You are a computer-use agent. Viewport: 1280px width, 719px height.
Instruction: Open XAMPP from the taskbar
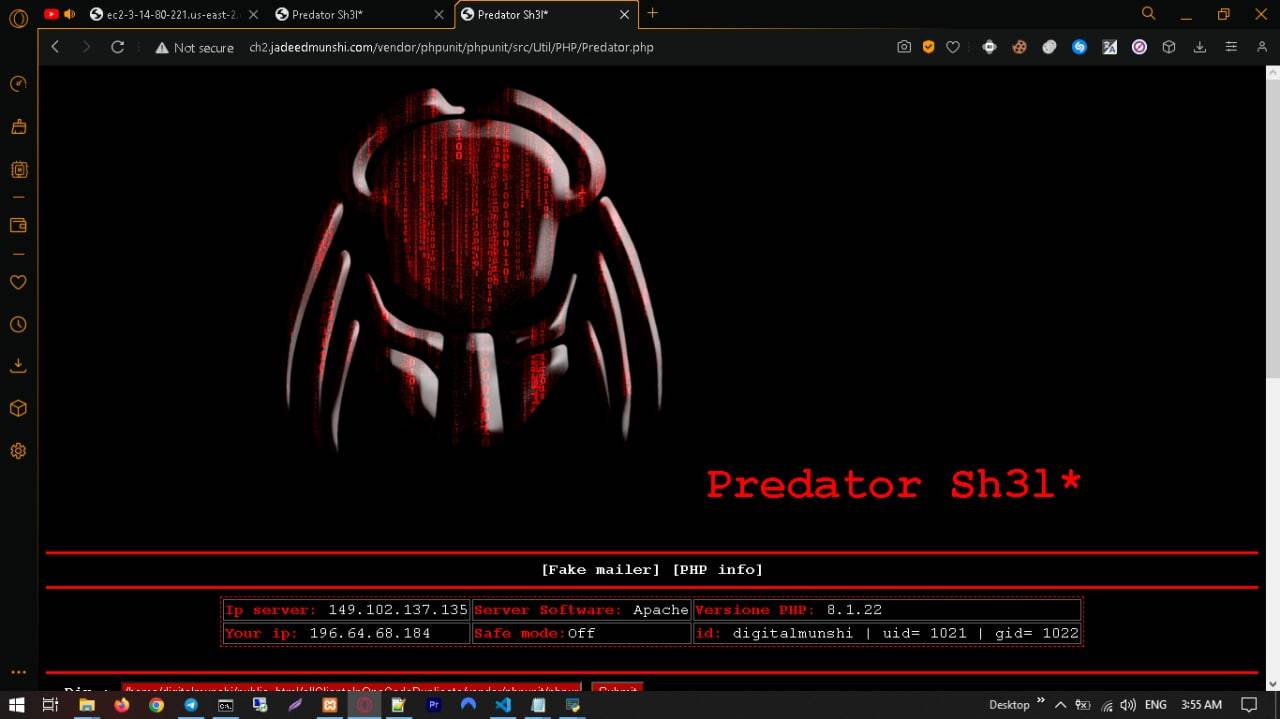330,705
